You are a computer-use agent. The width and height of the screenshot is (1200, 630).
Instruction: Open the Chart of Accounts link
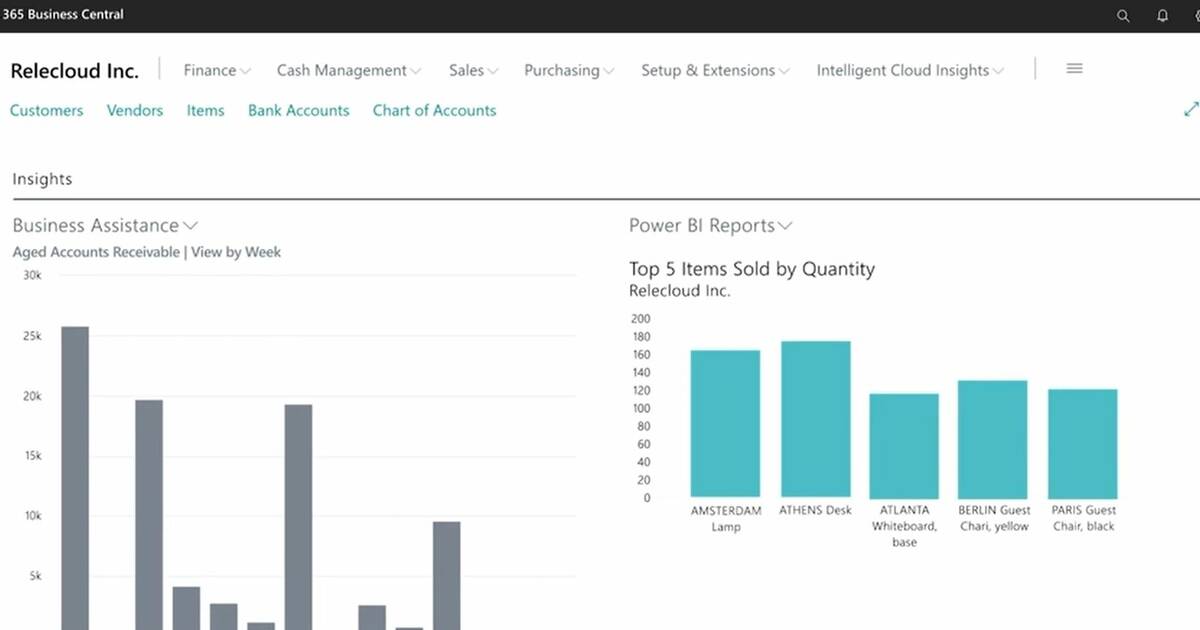(x=434, y=110)
